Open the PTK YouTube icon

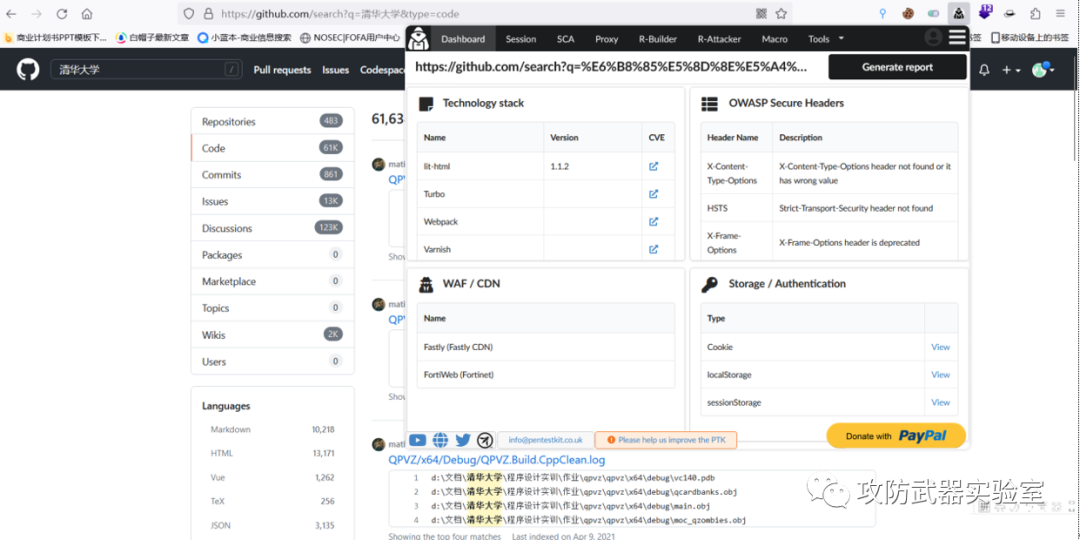pos(418,439)
